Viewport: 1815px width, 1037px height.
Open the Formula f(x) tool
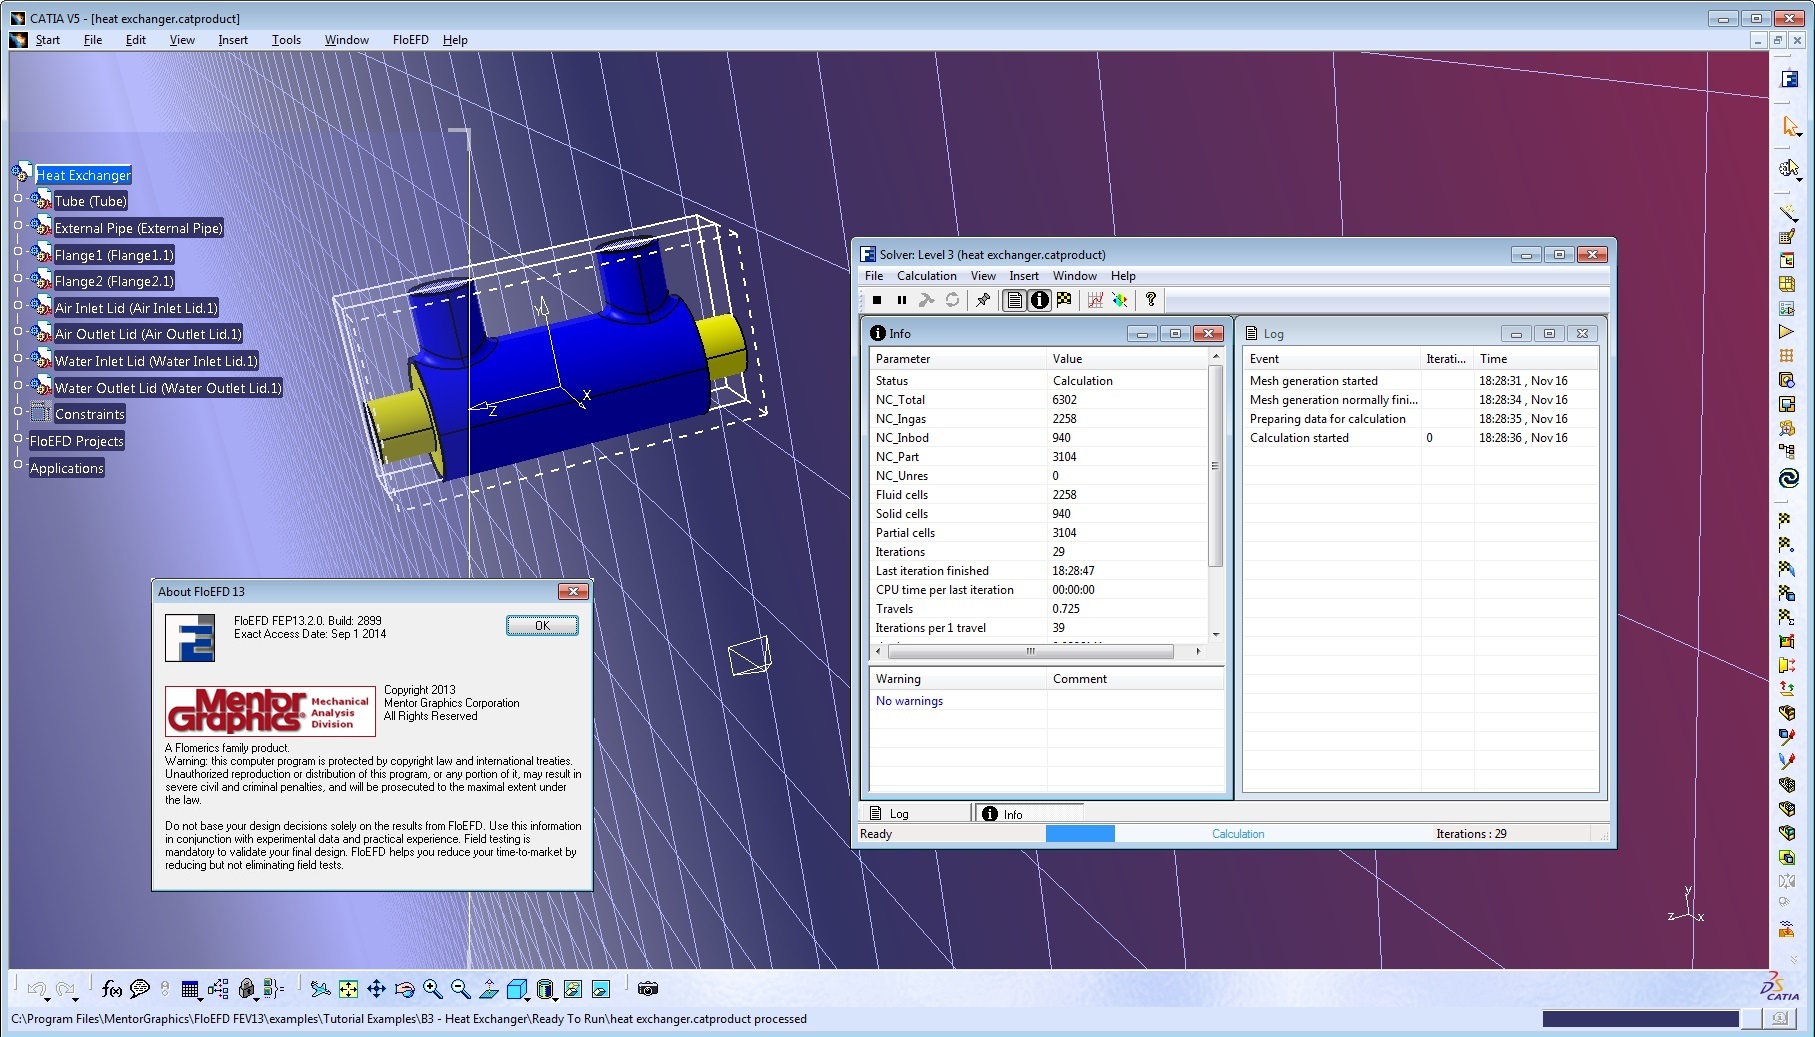pos(112,989)
